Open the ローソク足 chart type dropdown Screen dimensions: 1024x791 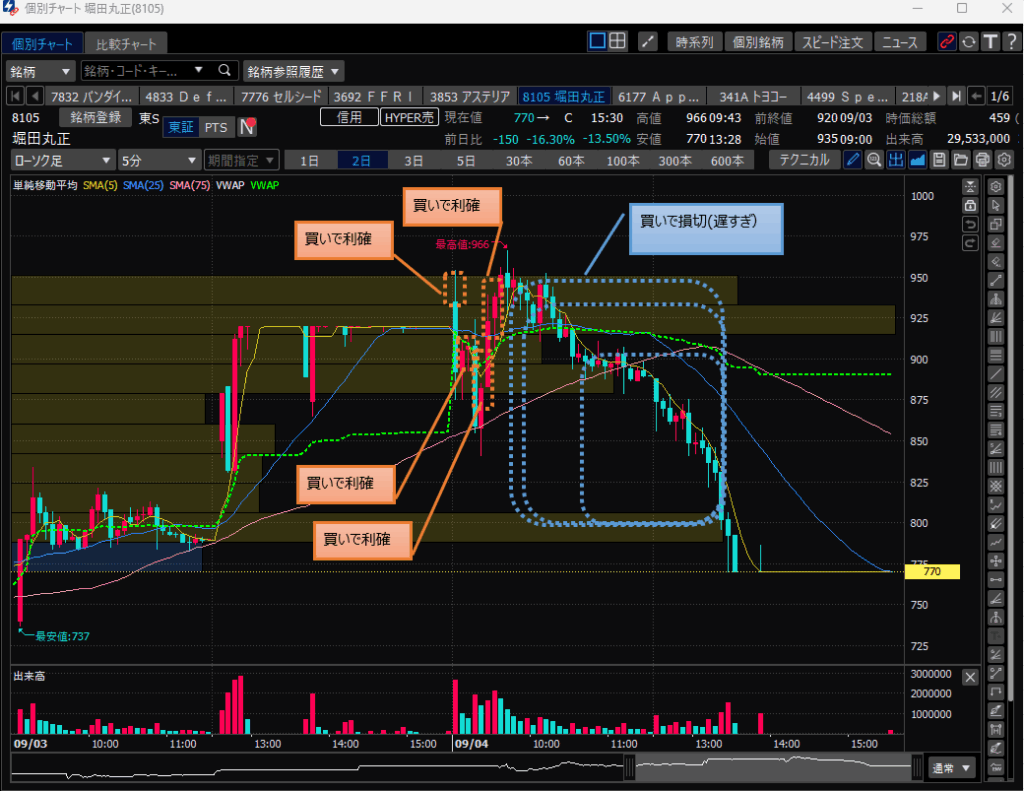62,160
